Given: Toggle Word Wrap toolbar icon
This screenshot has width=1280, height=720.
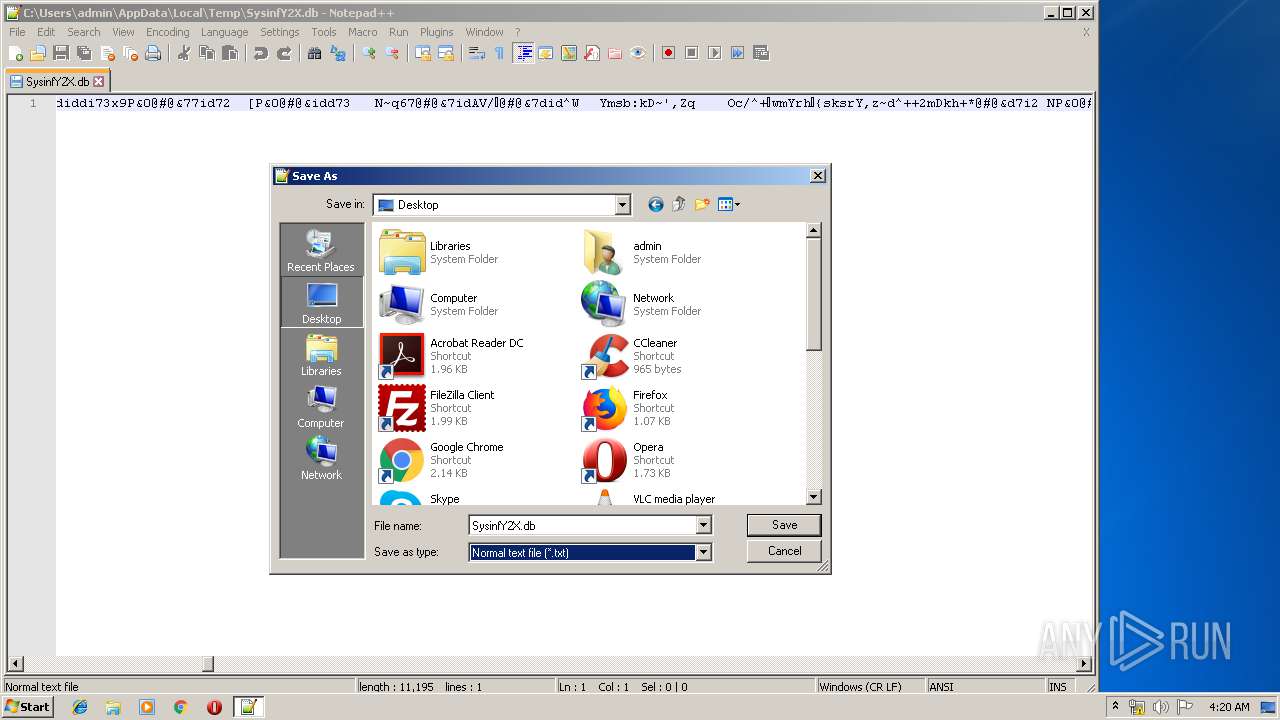Looking at the screenshot, I should (477, 53).
